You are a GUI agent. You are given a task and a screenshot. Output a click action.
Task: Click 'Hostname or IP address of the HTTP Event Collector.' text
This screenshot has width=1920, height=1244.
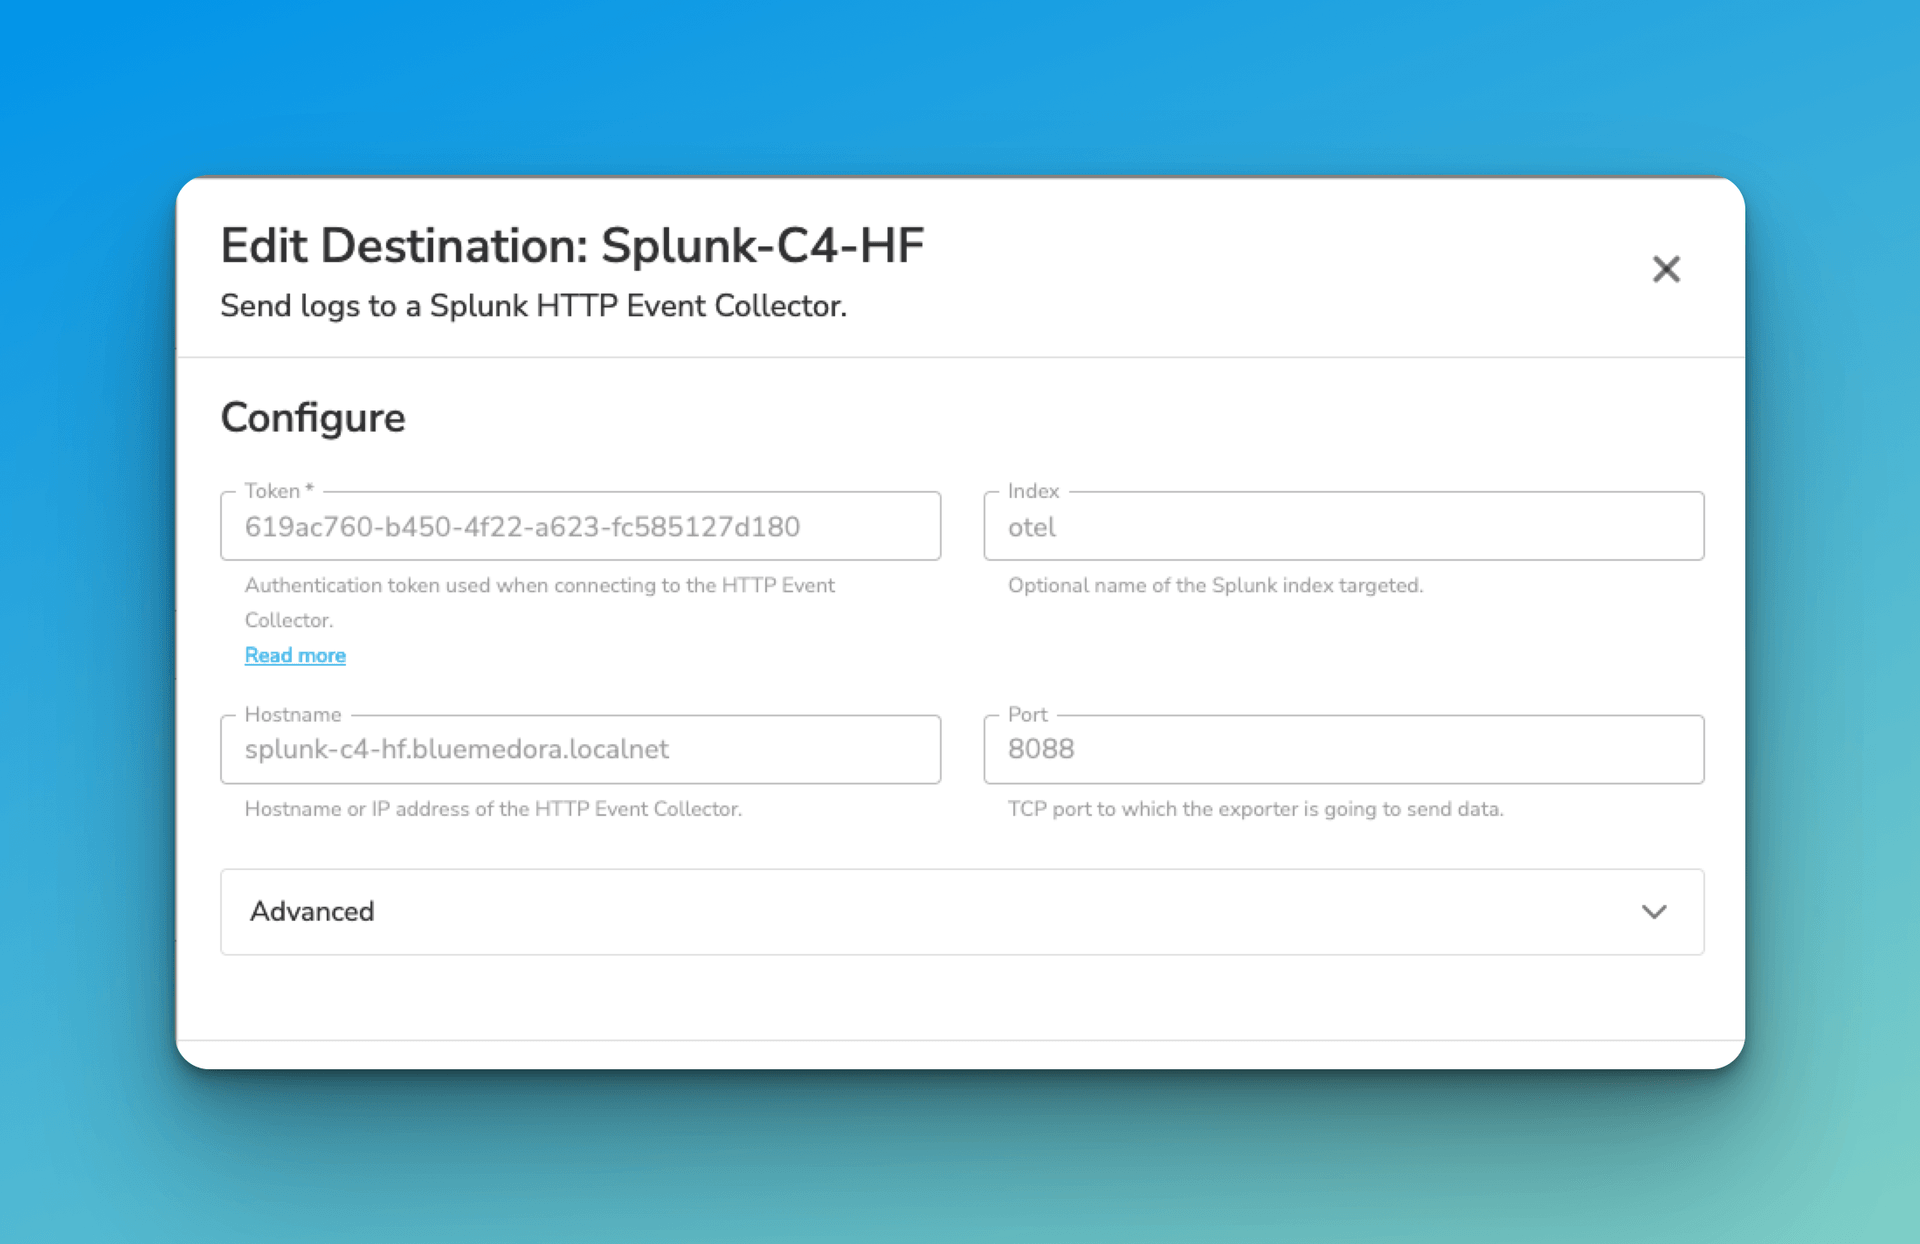pyautogui.click(x=493, y=809)
